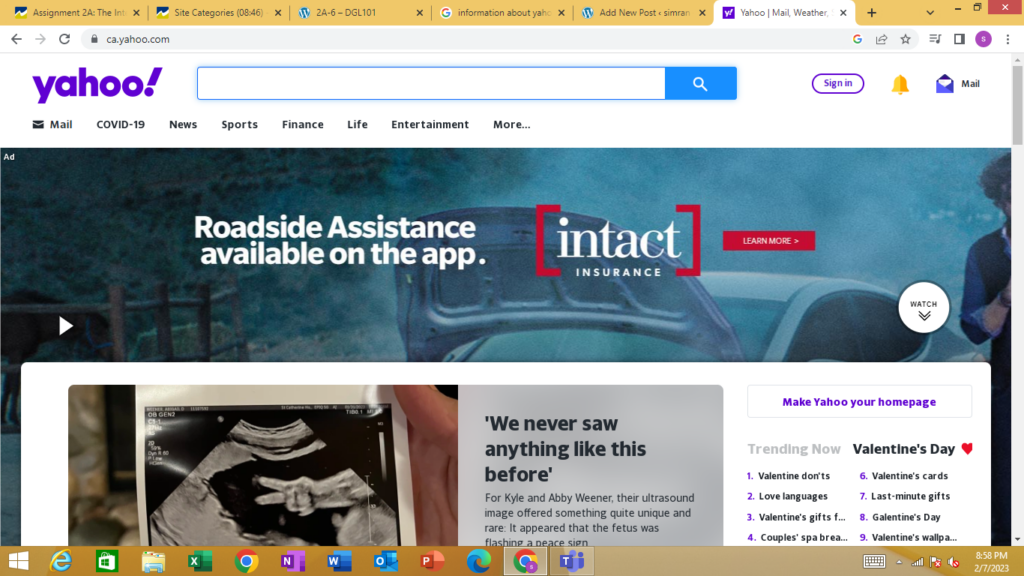Click the Sign in button
Screen dimensions: 1024x576
837,84
